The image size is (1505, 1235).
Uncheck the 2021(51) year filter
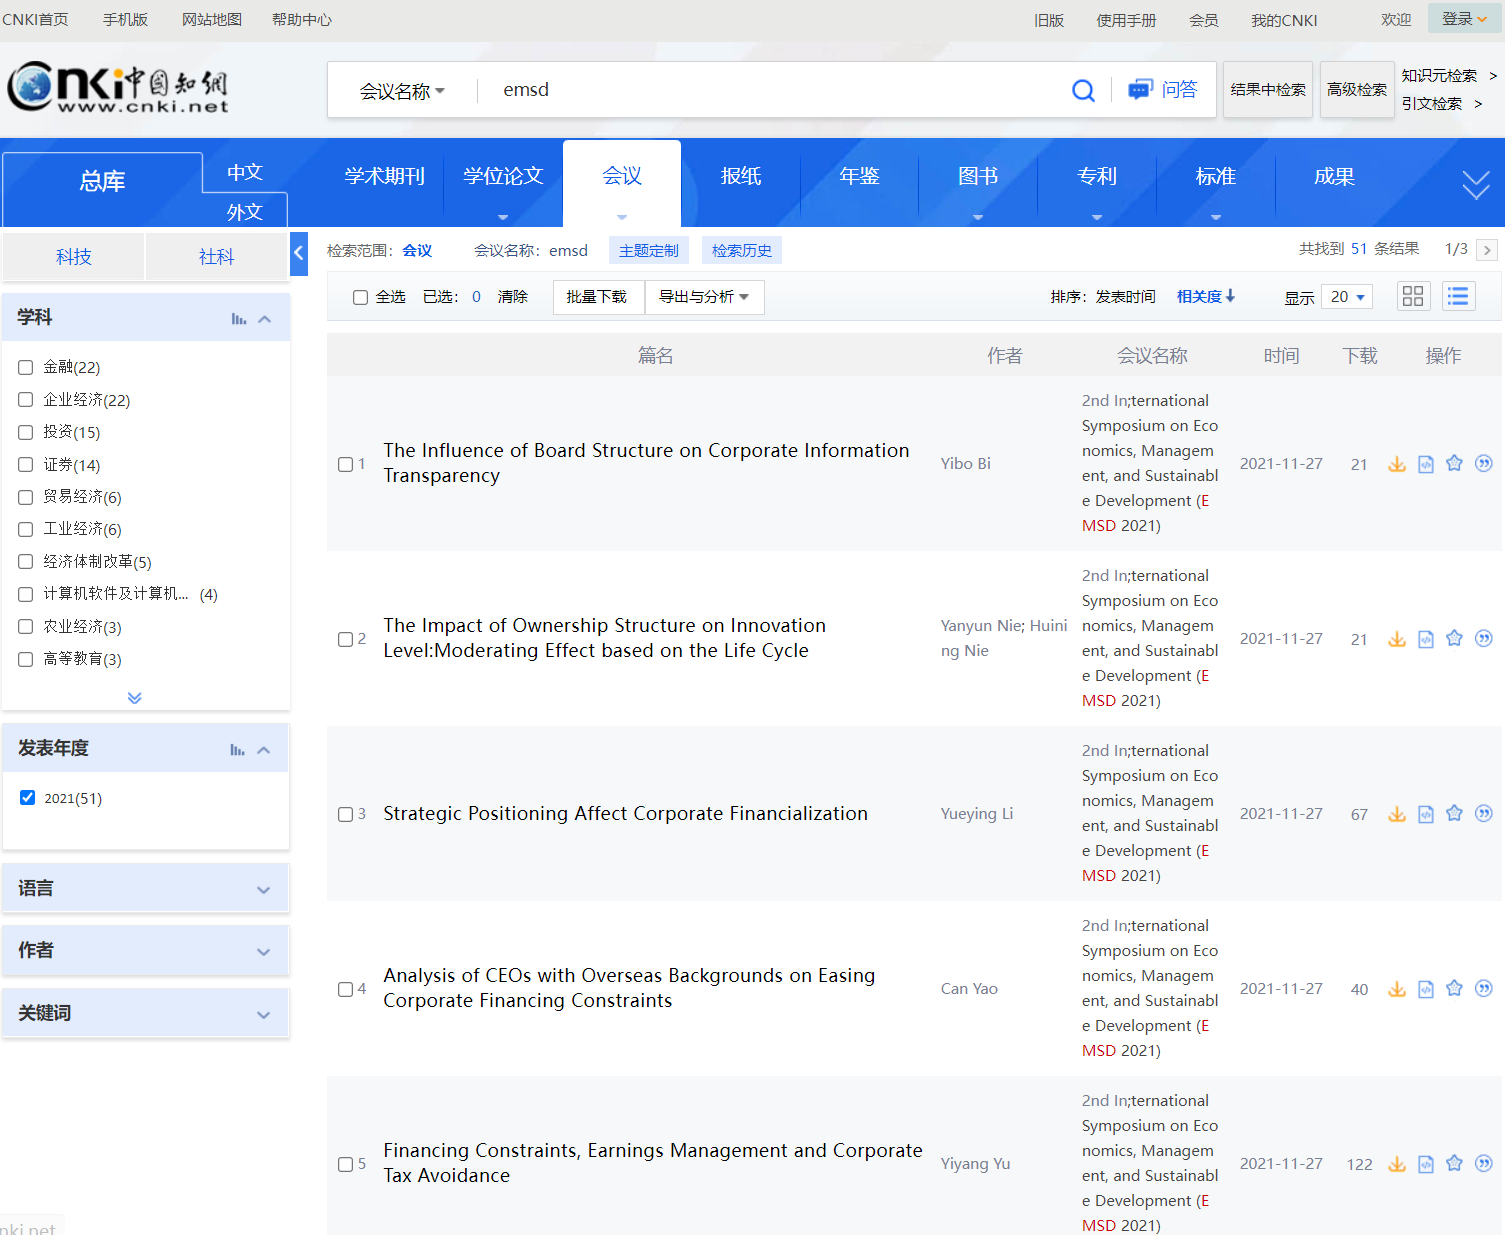(28, 797)
